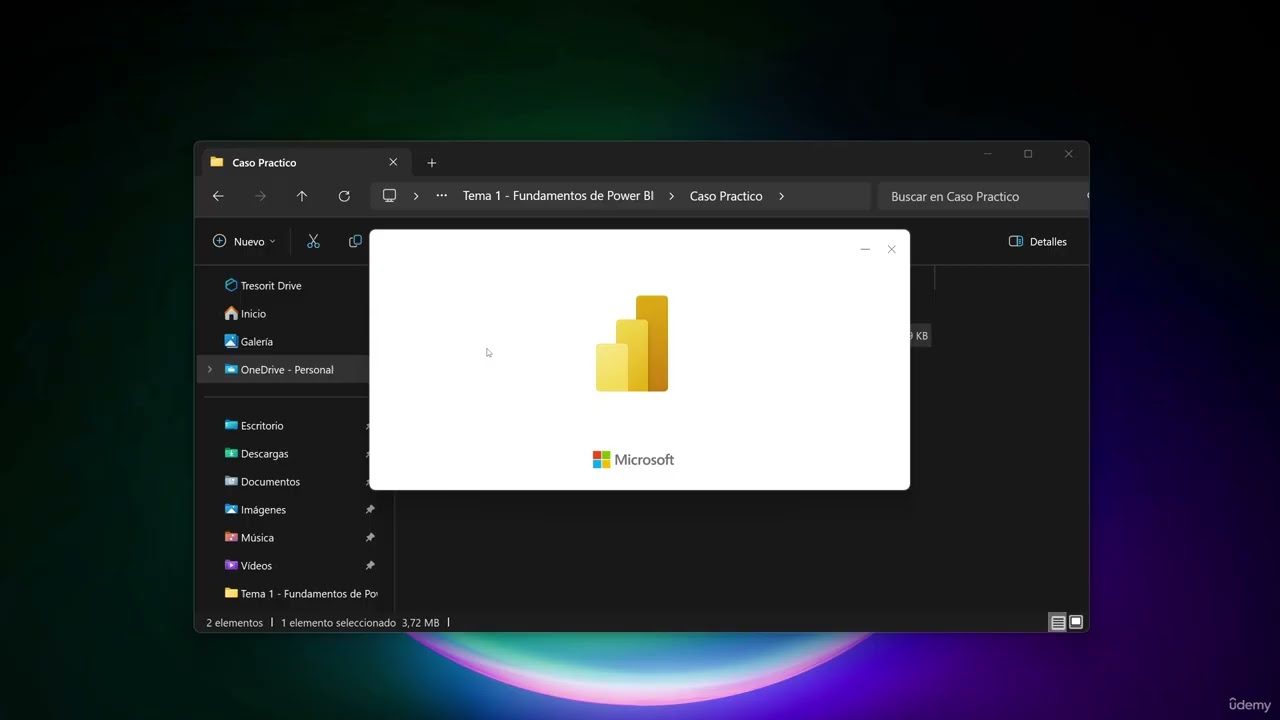Open the breadcrumb ellipsis for hidden folders
Screen dimensions: 1280x720
pyautogui.click(x=441, y=196)
